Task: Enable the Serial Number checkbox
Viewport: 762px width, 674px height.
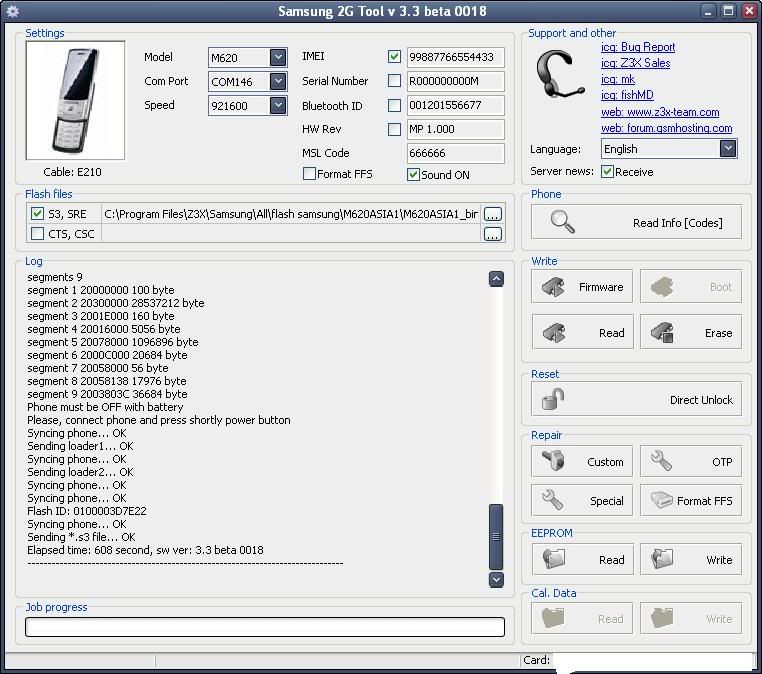Action: pyautogui.click(x=394, y=81)
